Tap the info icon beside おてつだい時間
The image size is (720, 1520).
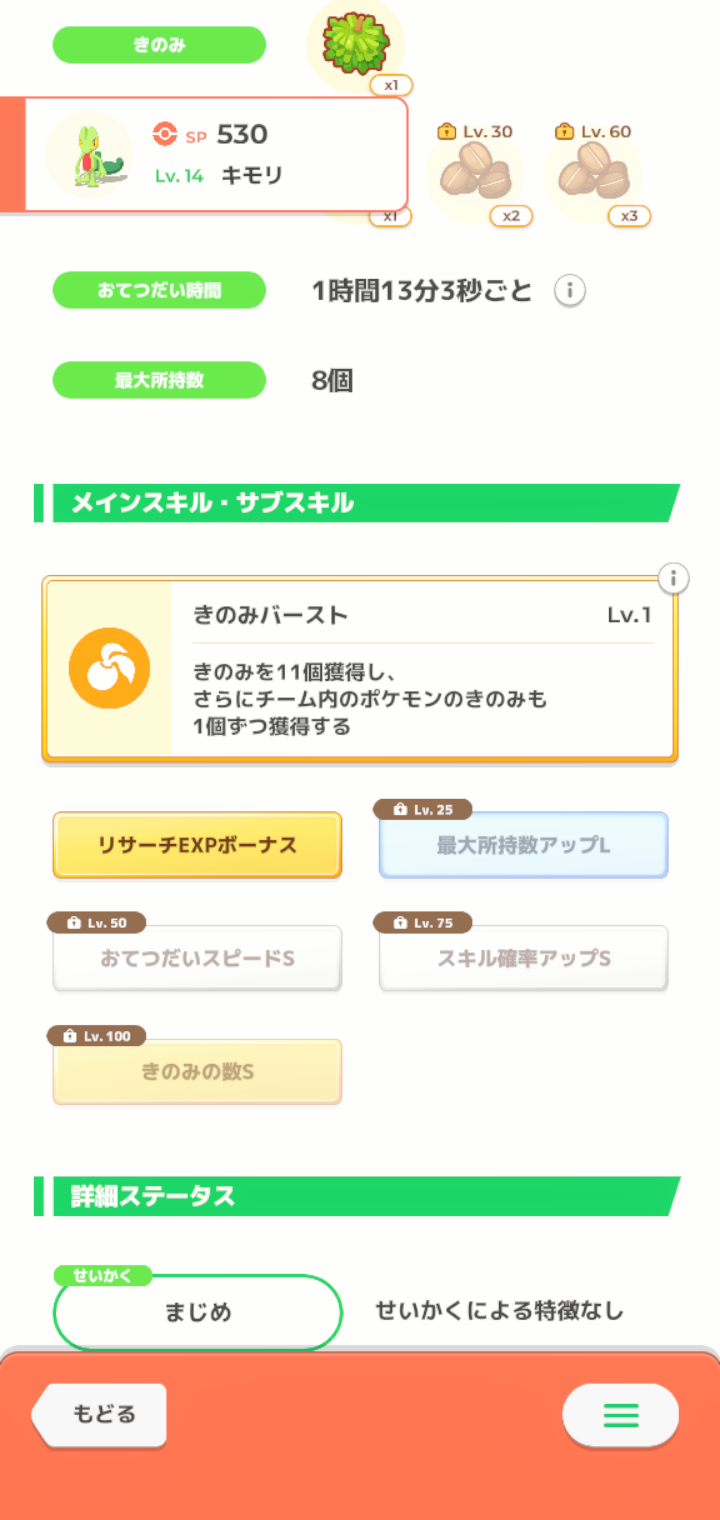point(570,291)
